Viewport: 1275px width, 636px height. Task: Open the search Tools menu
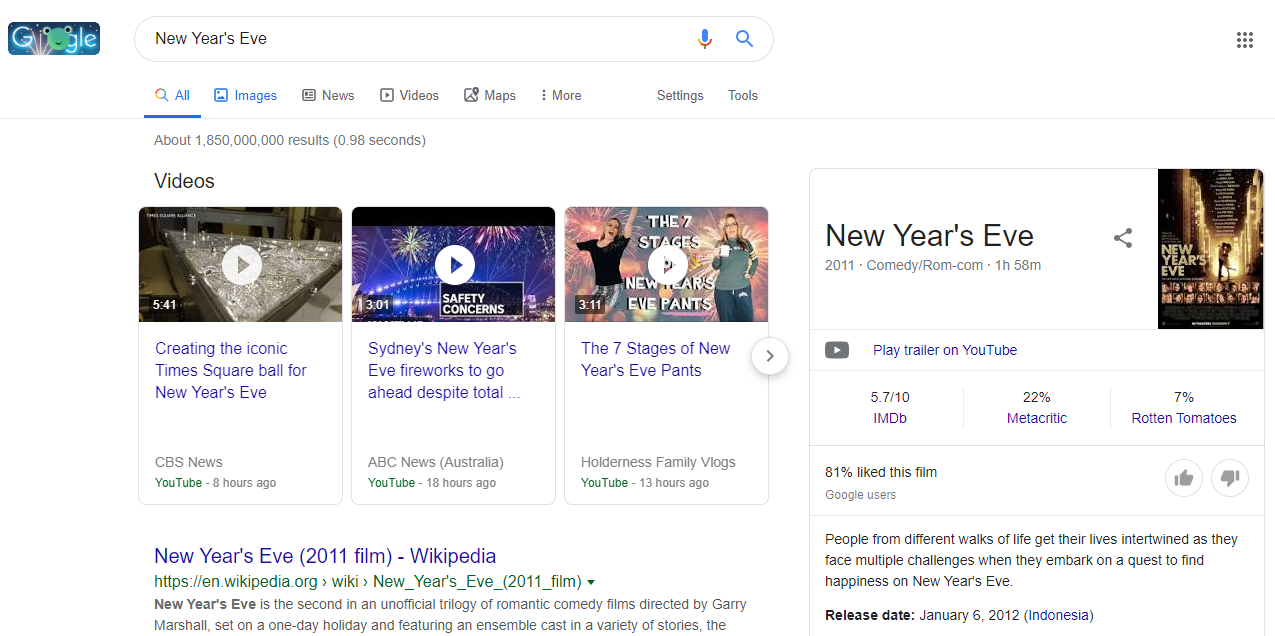(743, 95)
